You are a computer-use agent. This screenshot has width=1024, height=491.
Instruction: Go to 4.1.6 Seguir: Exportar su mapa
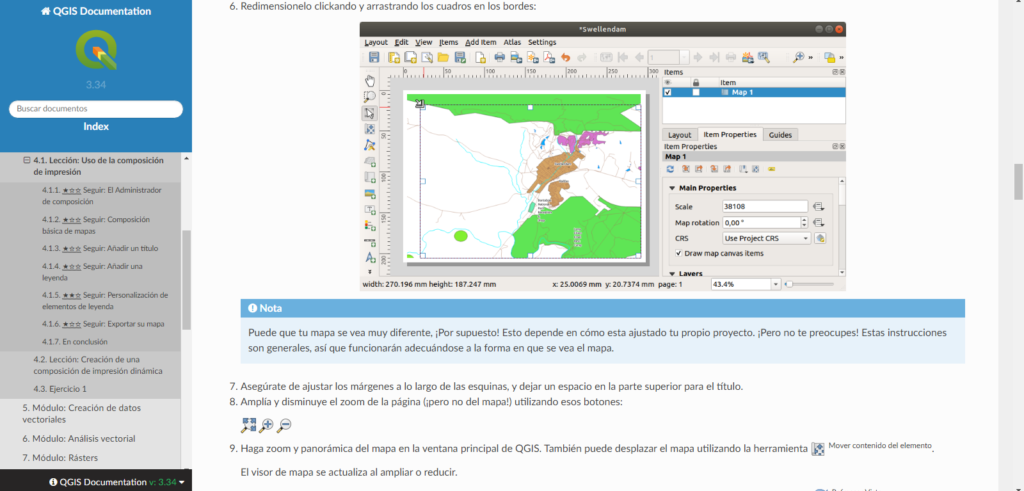[103, 324]
